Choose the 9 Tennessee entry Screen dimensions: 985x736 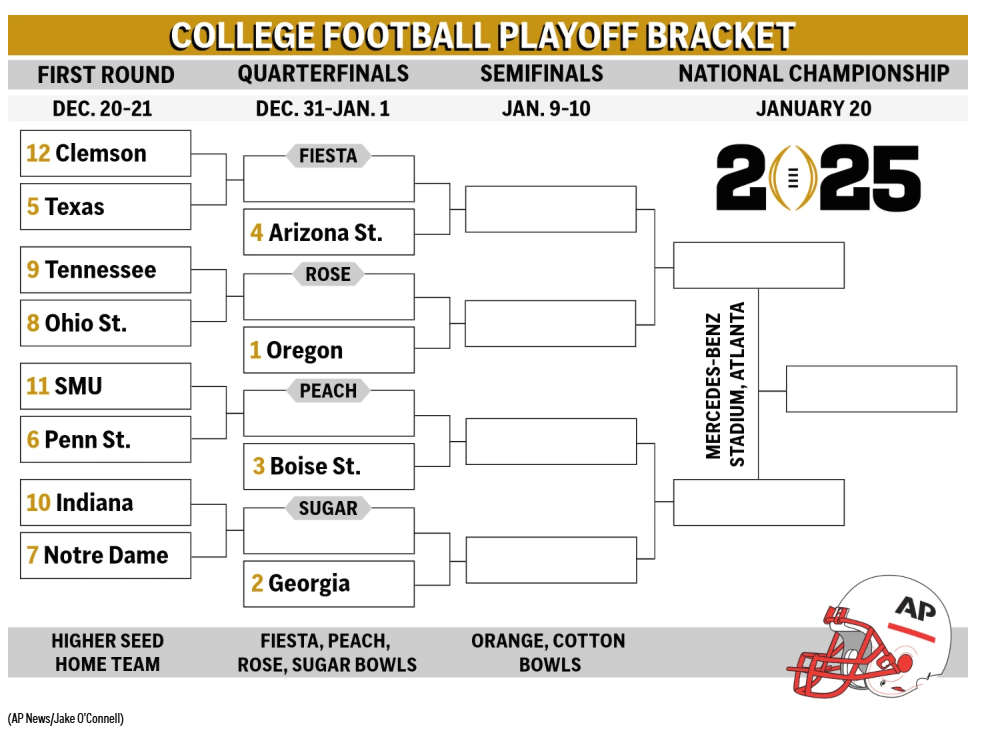click(106, 269)
